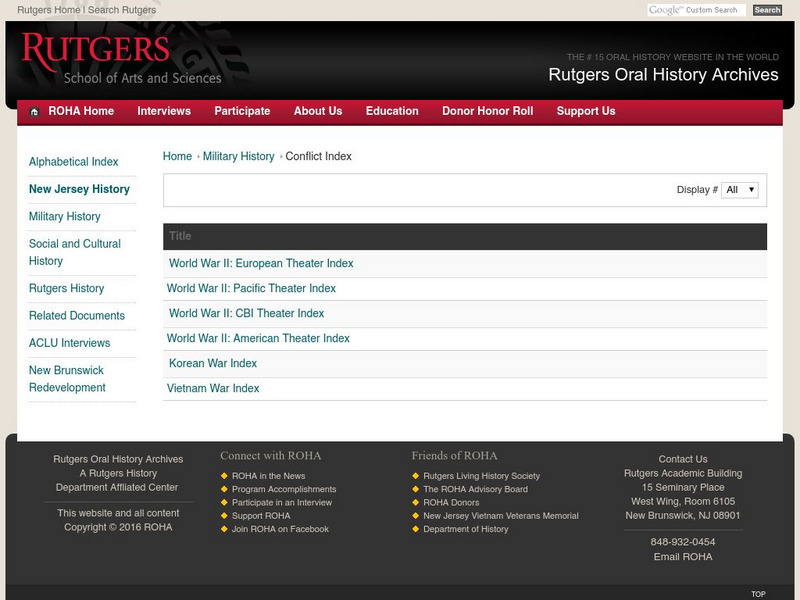Click the TOP link in footer
The height and width of the screenshot is (600, 800).
pyautogui.click(x=758, y=594)
